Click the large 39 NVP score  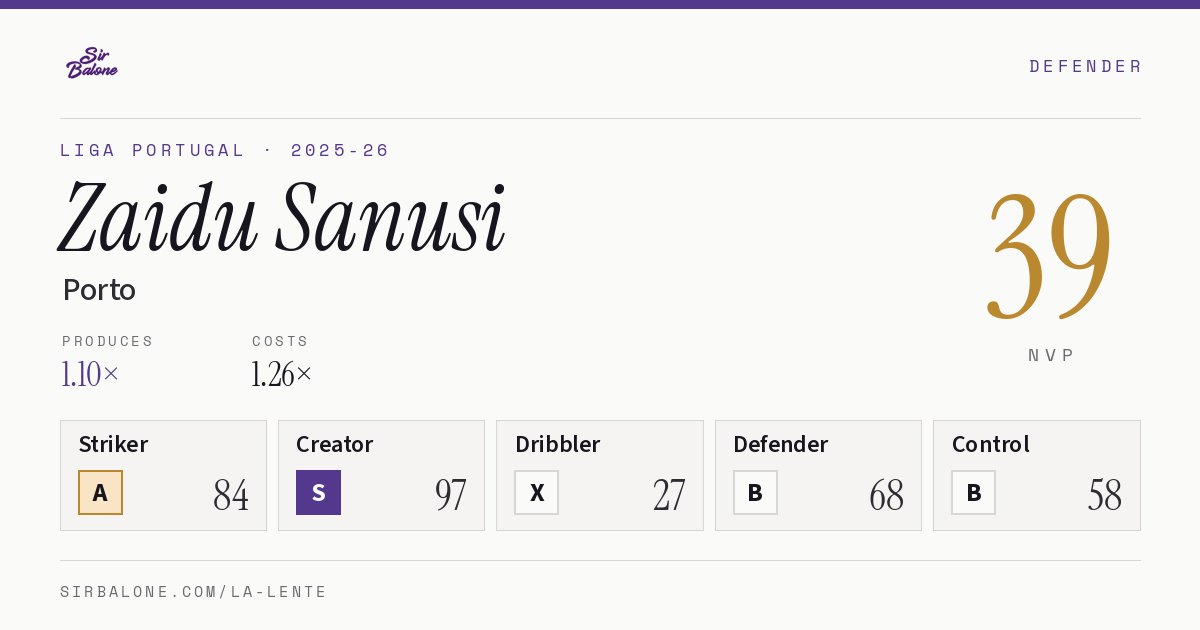tap(1049, 255)
